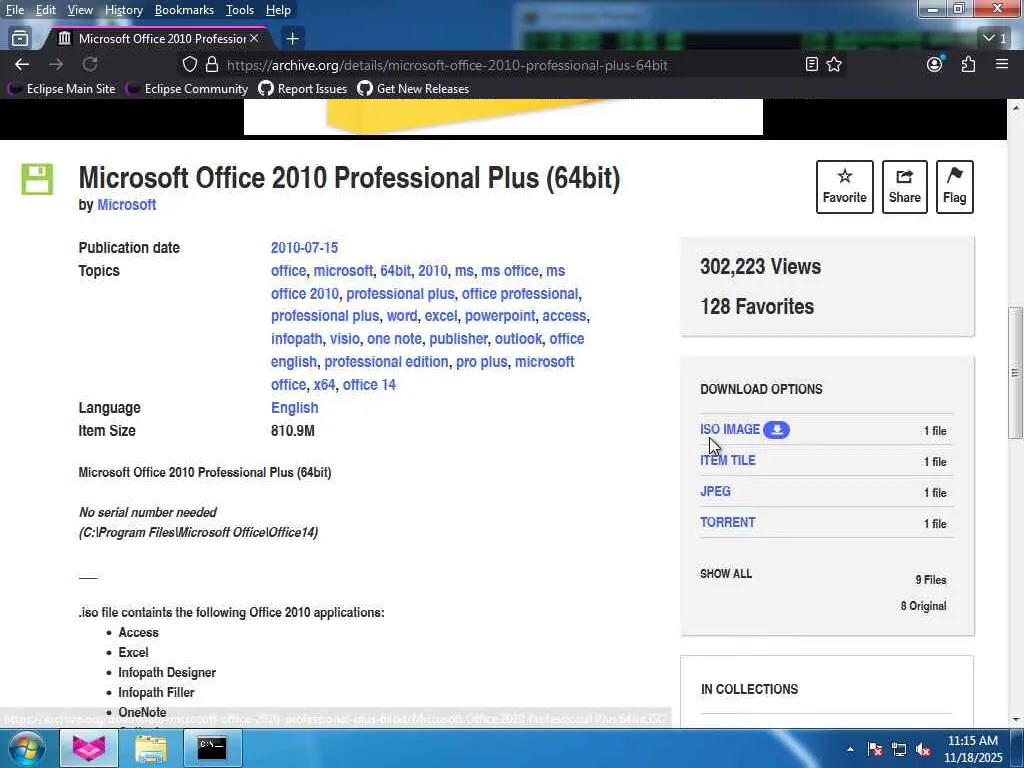This screenshot has width=1024, height=768.
Task: Open the office 14 topic link
Action: pos(369,385)
